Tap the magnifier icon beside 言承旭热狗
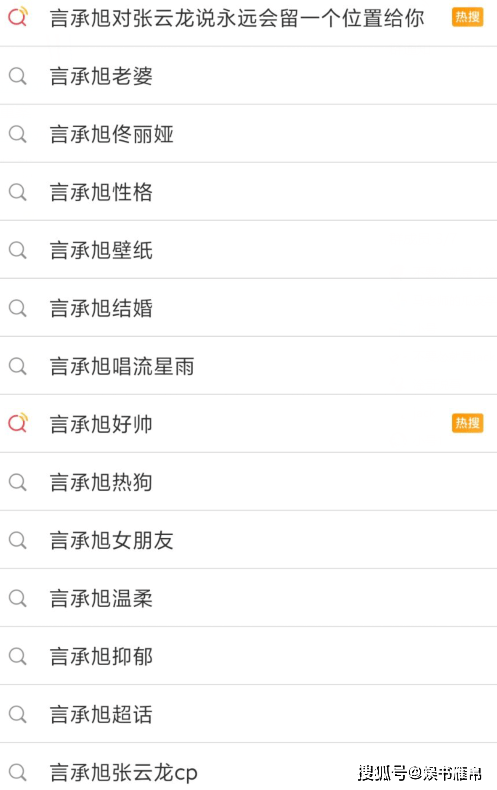 point(18,483)
